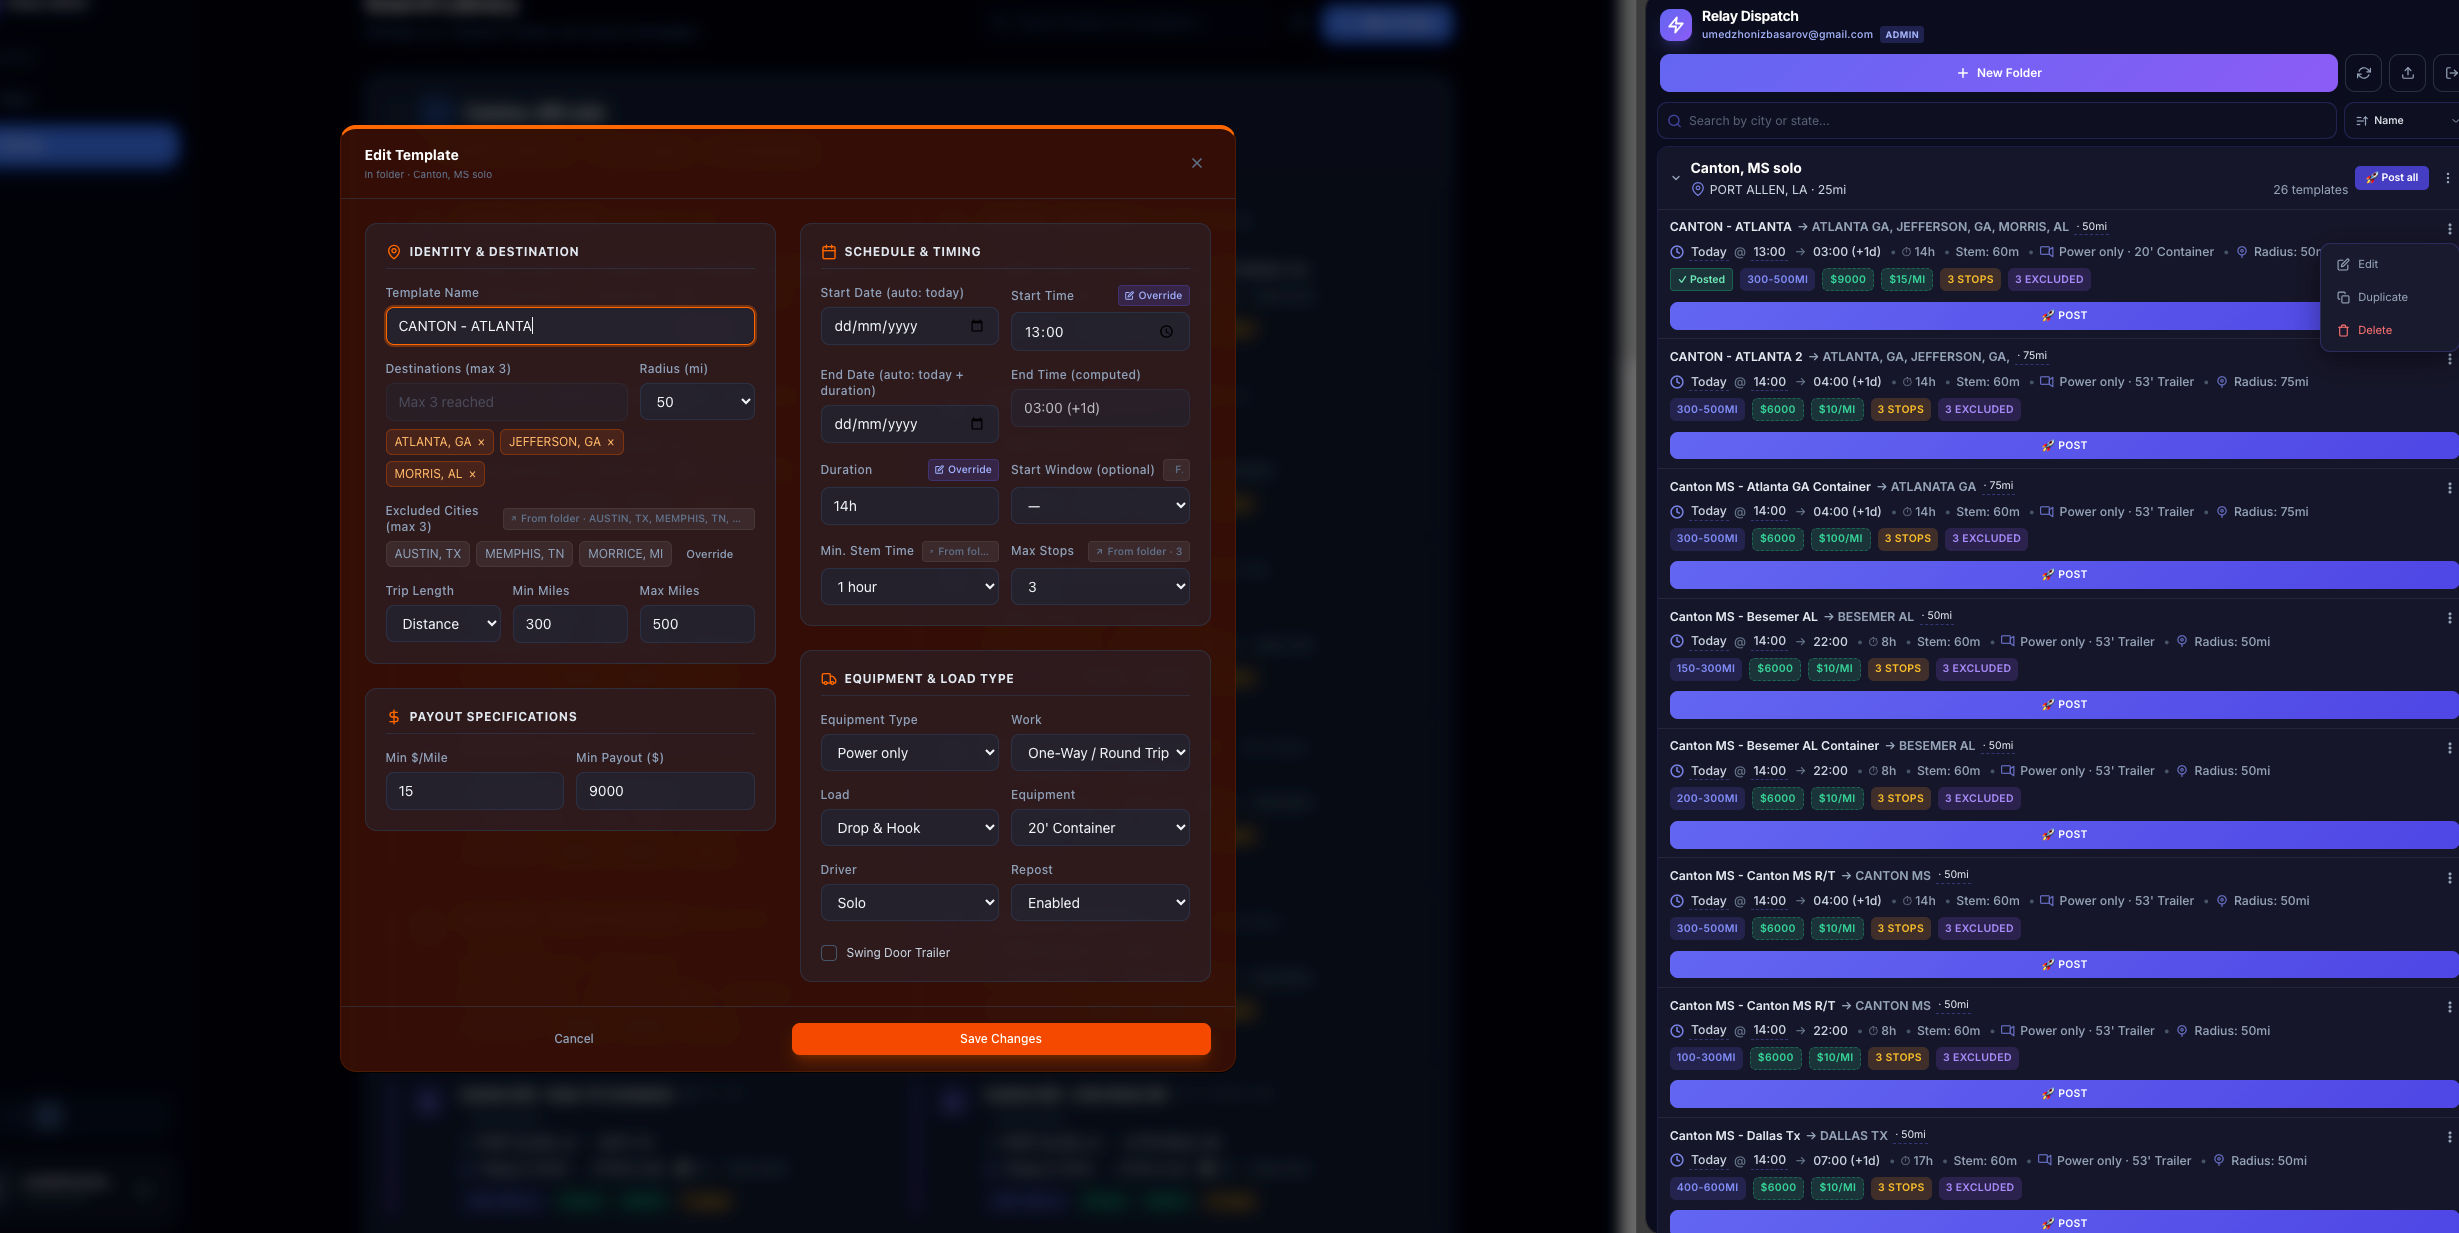Click the Schedule & Timing calendar icon
The height and width of the screenshot is (1233, 2459).
828,252
